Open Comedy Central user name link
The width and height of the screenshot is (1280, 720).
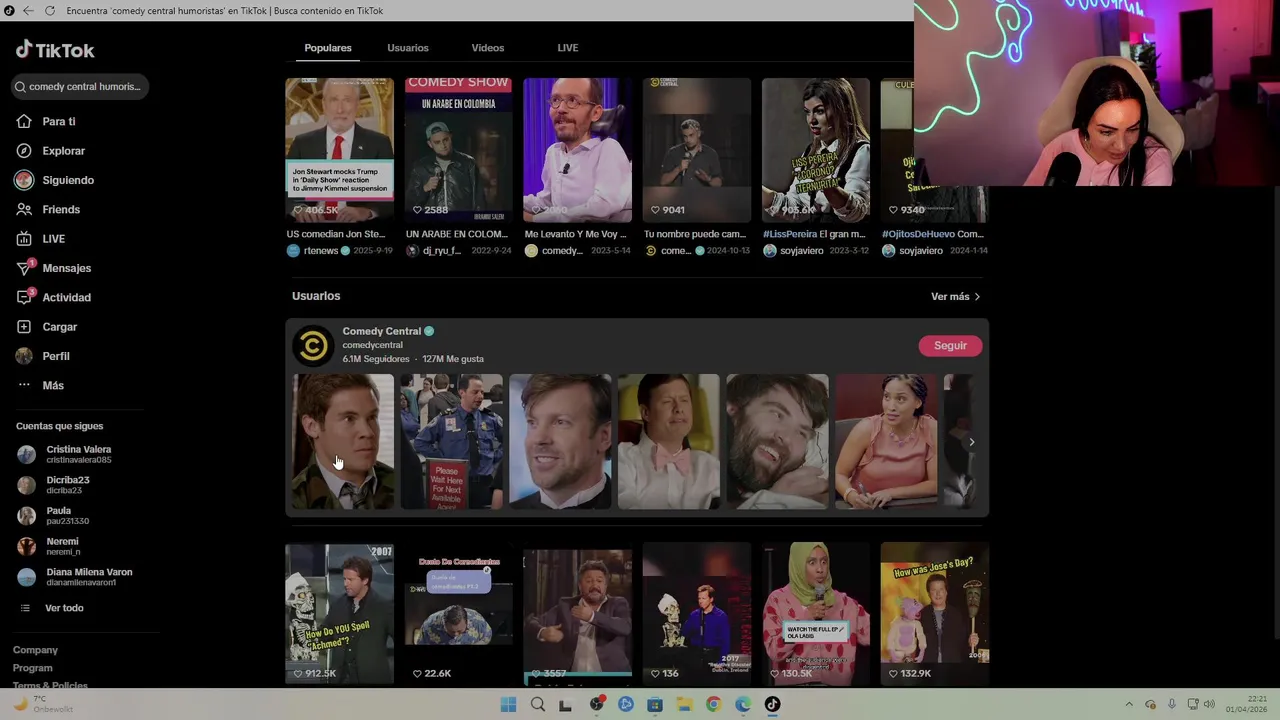381,331
